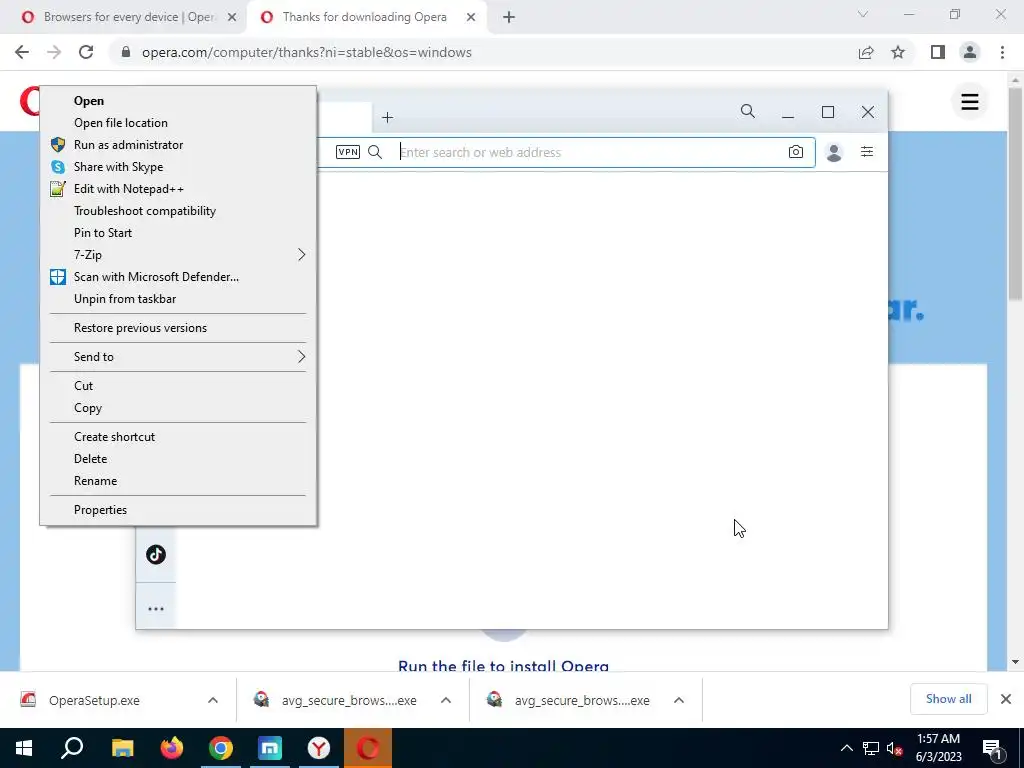
Task: Bookmark this page with the star icon
Action: click(898, 52)
